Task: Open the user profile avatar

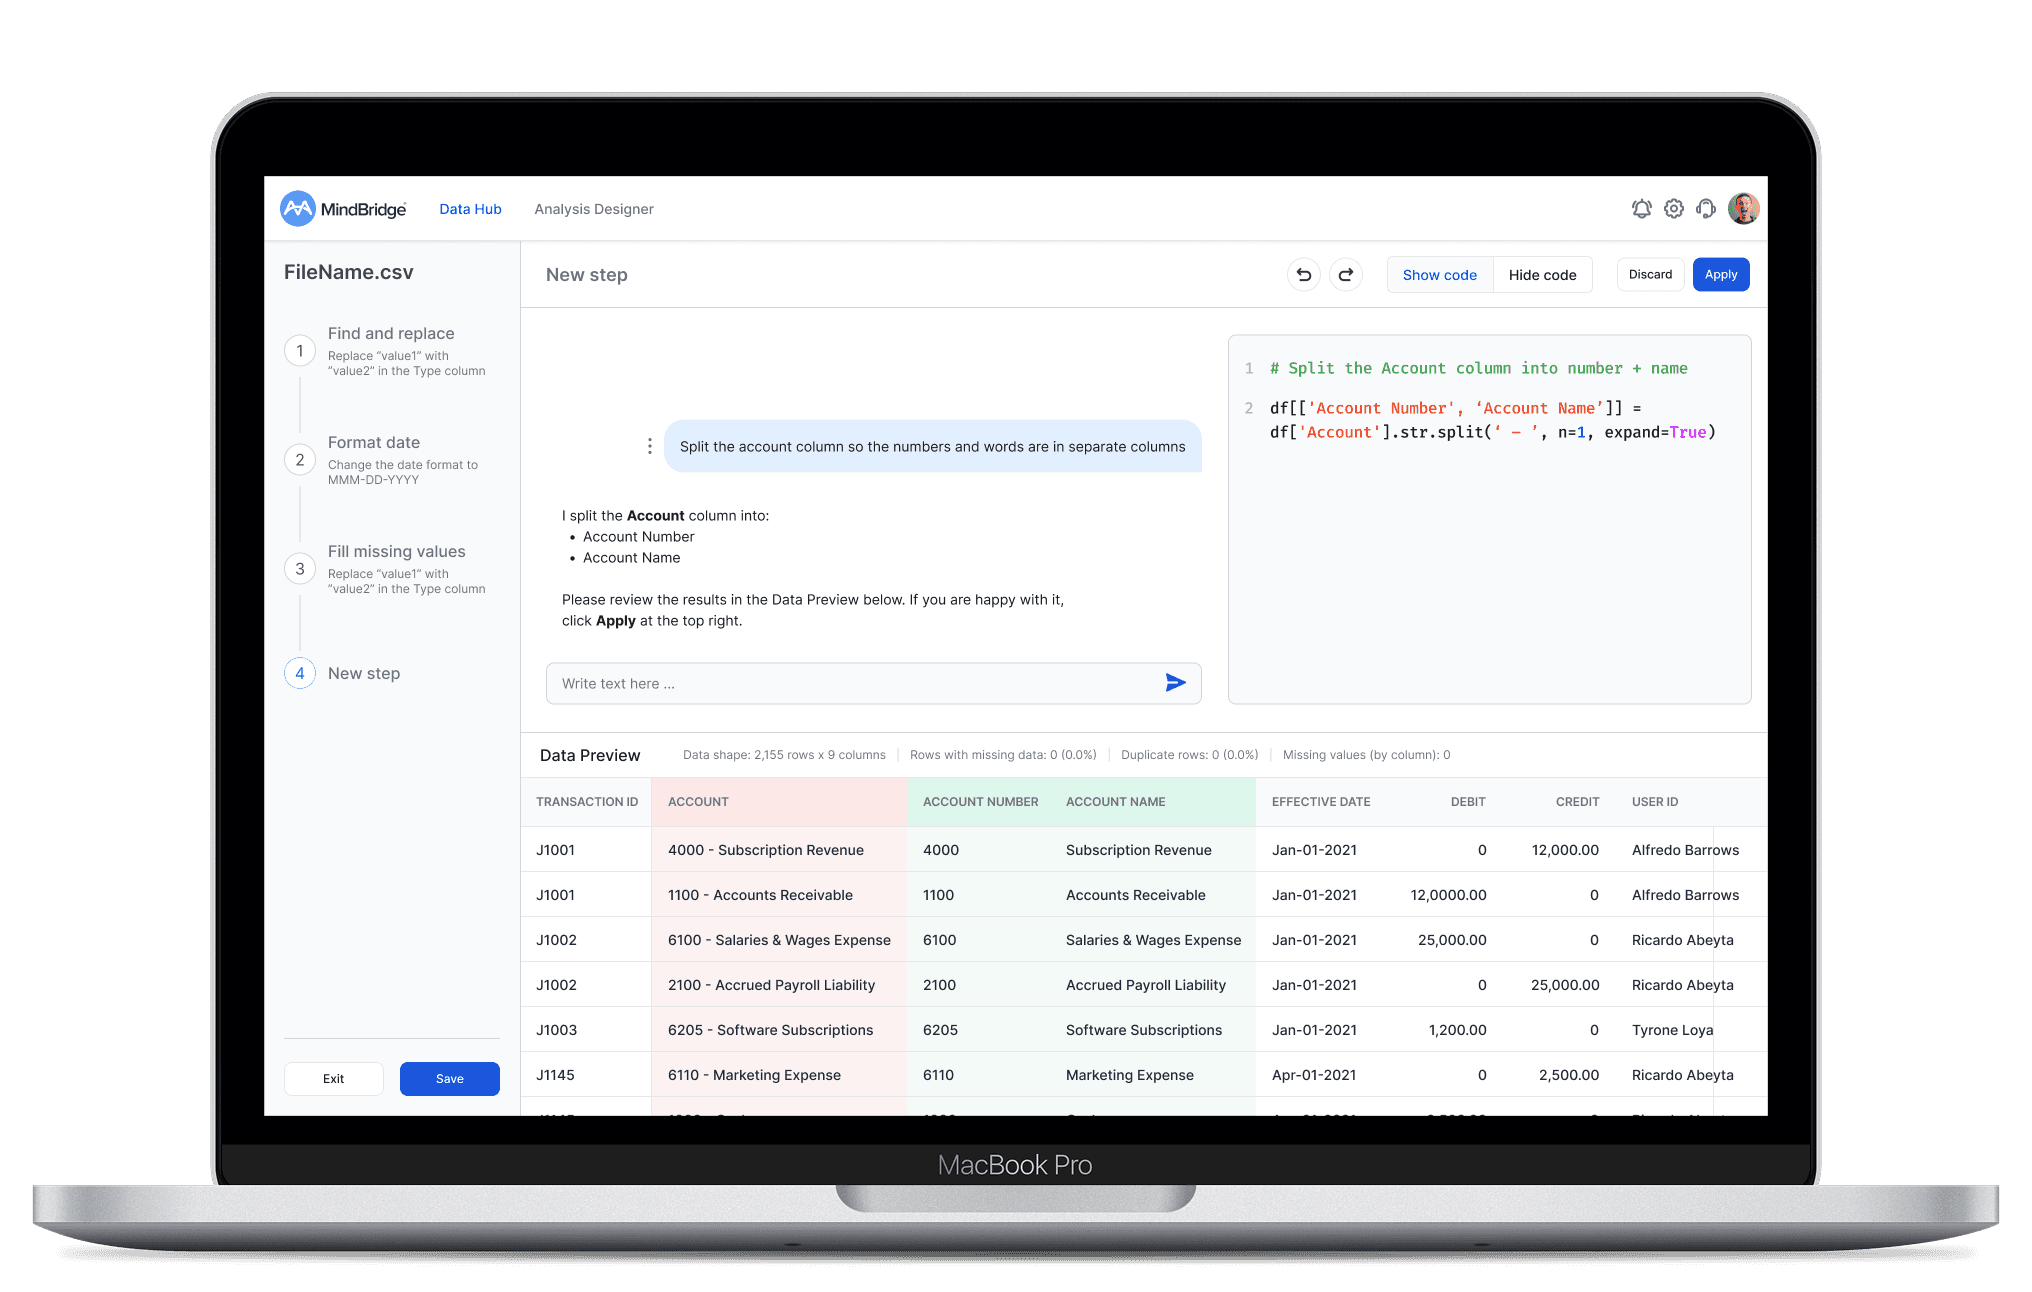Action: click(x=1743, y=209)
